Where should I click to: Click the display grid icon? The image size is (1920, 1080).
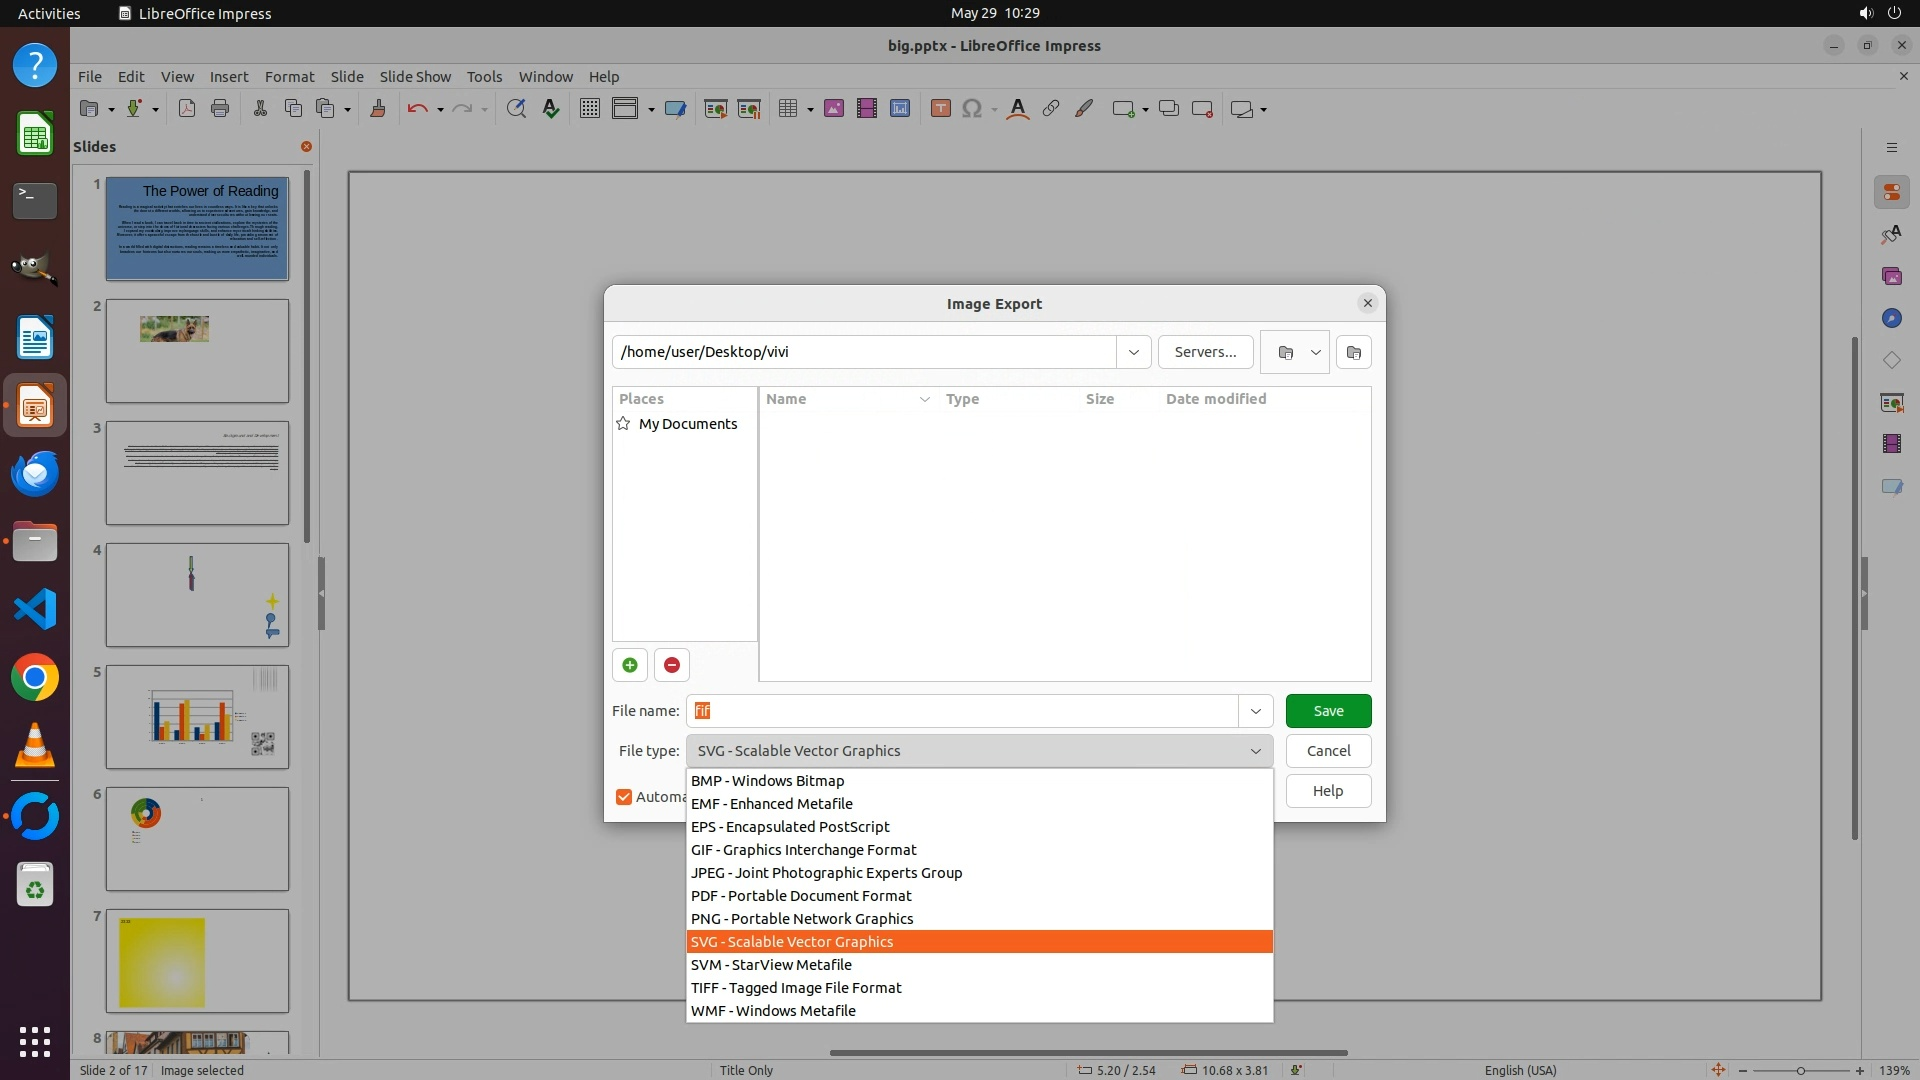(x=590, y=109)
